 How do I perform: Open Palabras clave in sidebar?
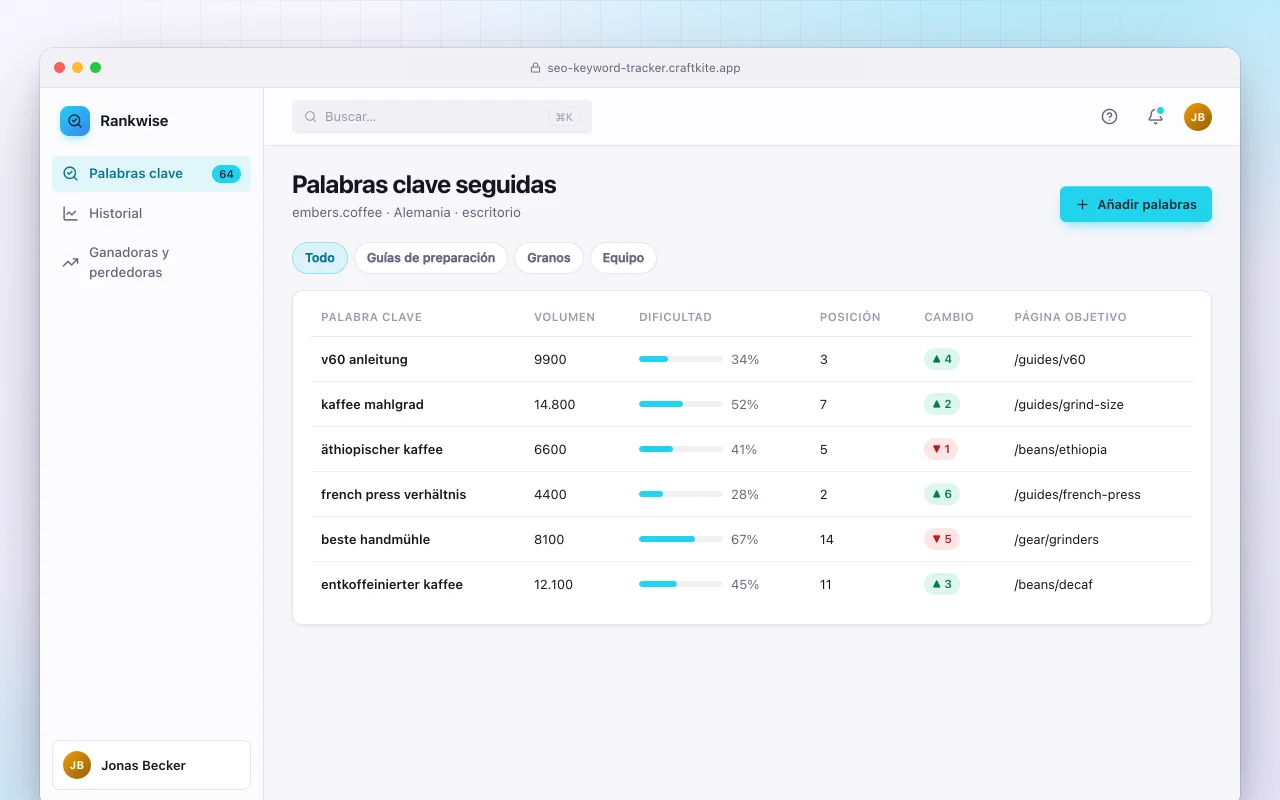pos(151,174)
